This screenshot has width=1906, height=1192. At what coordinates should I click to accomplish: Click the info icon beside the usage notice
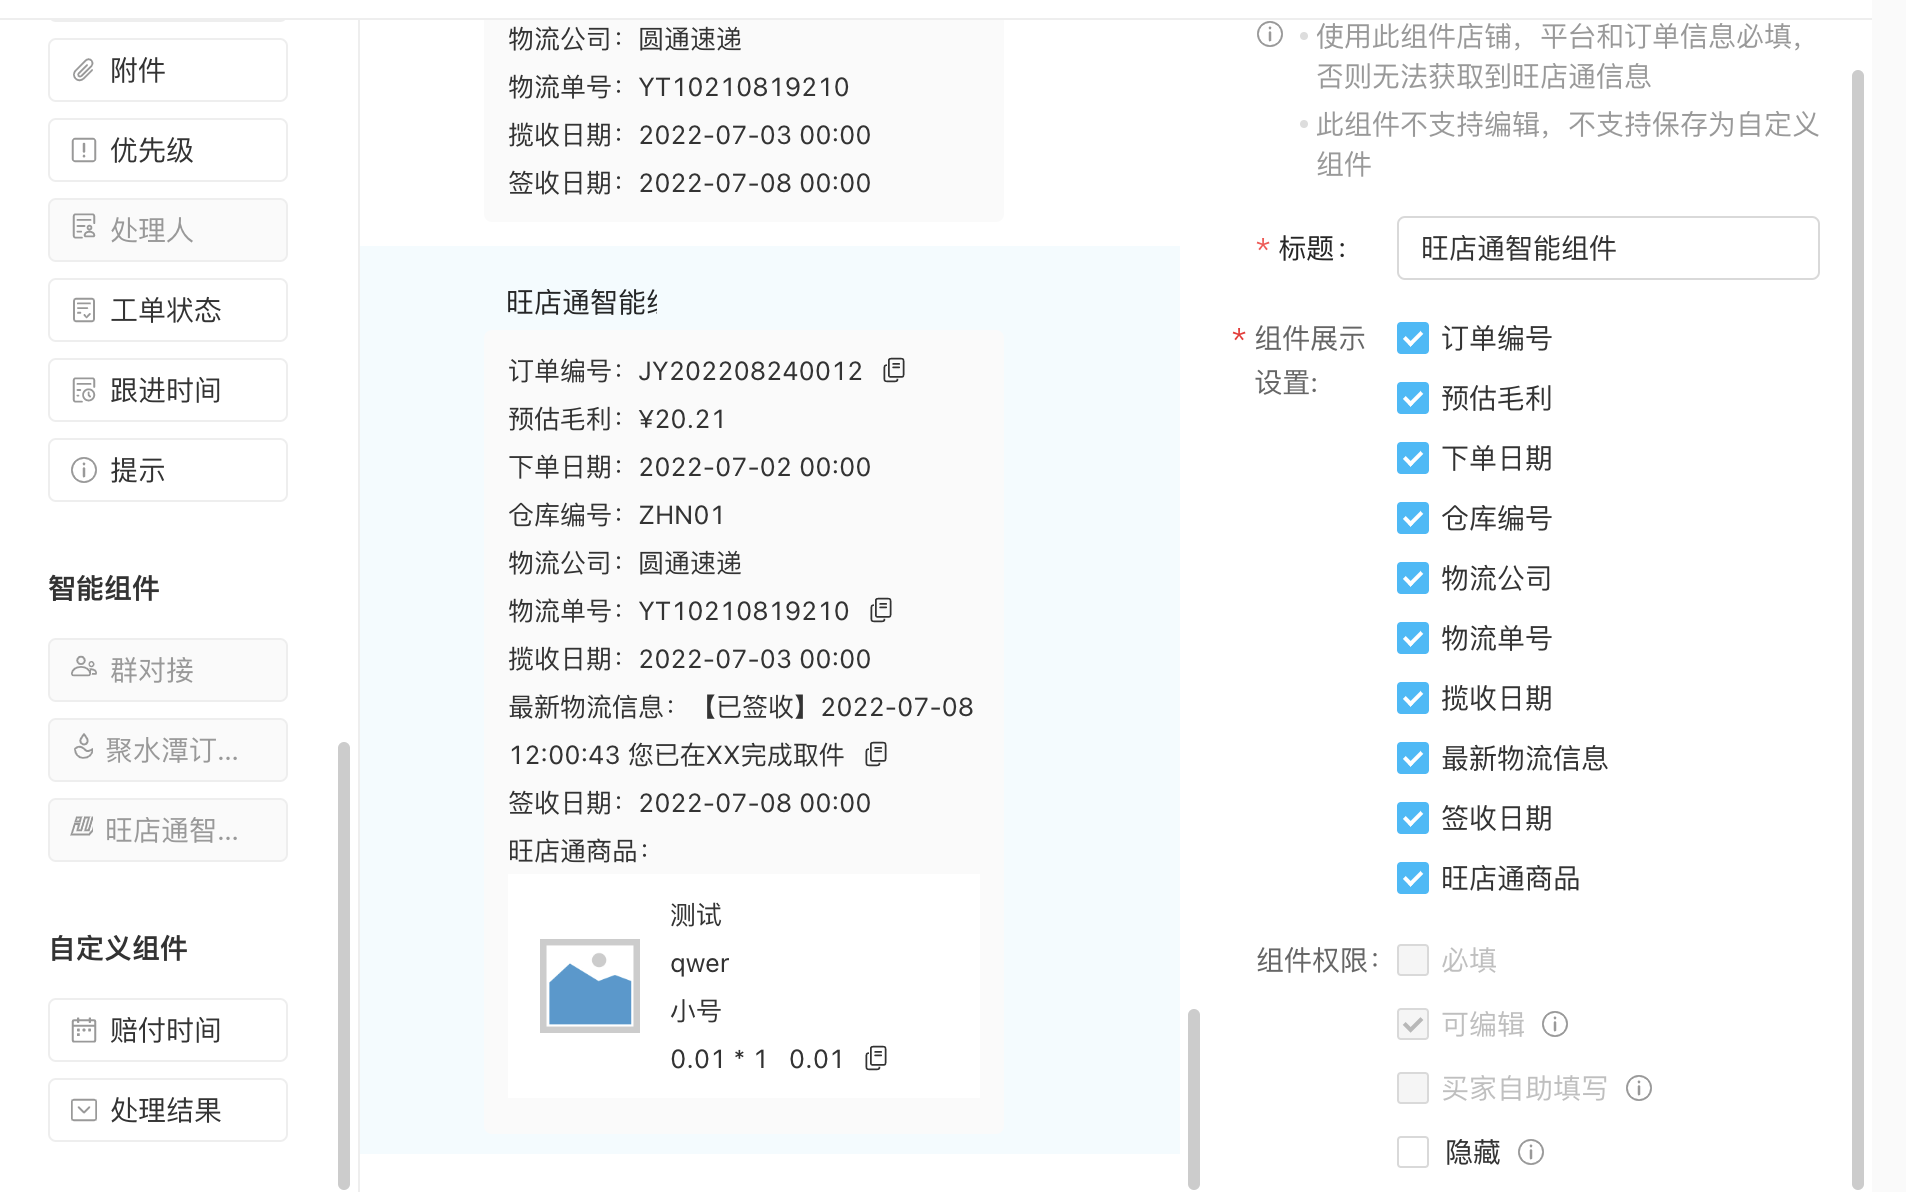1270,35
